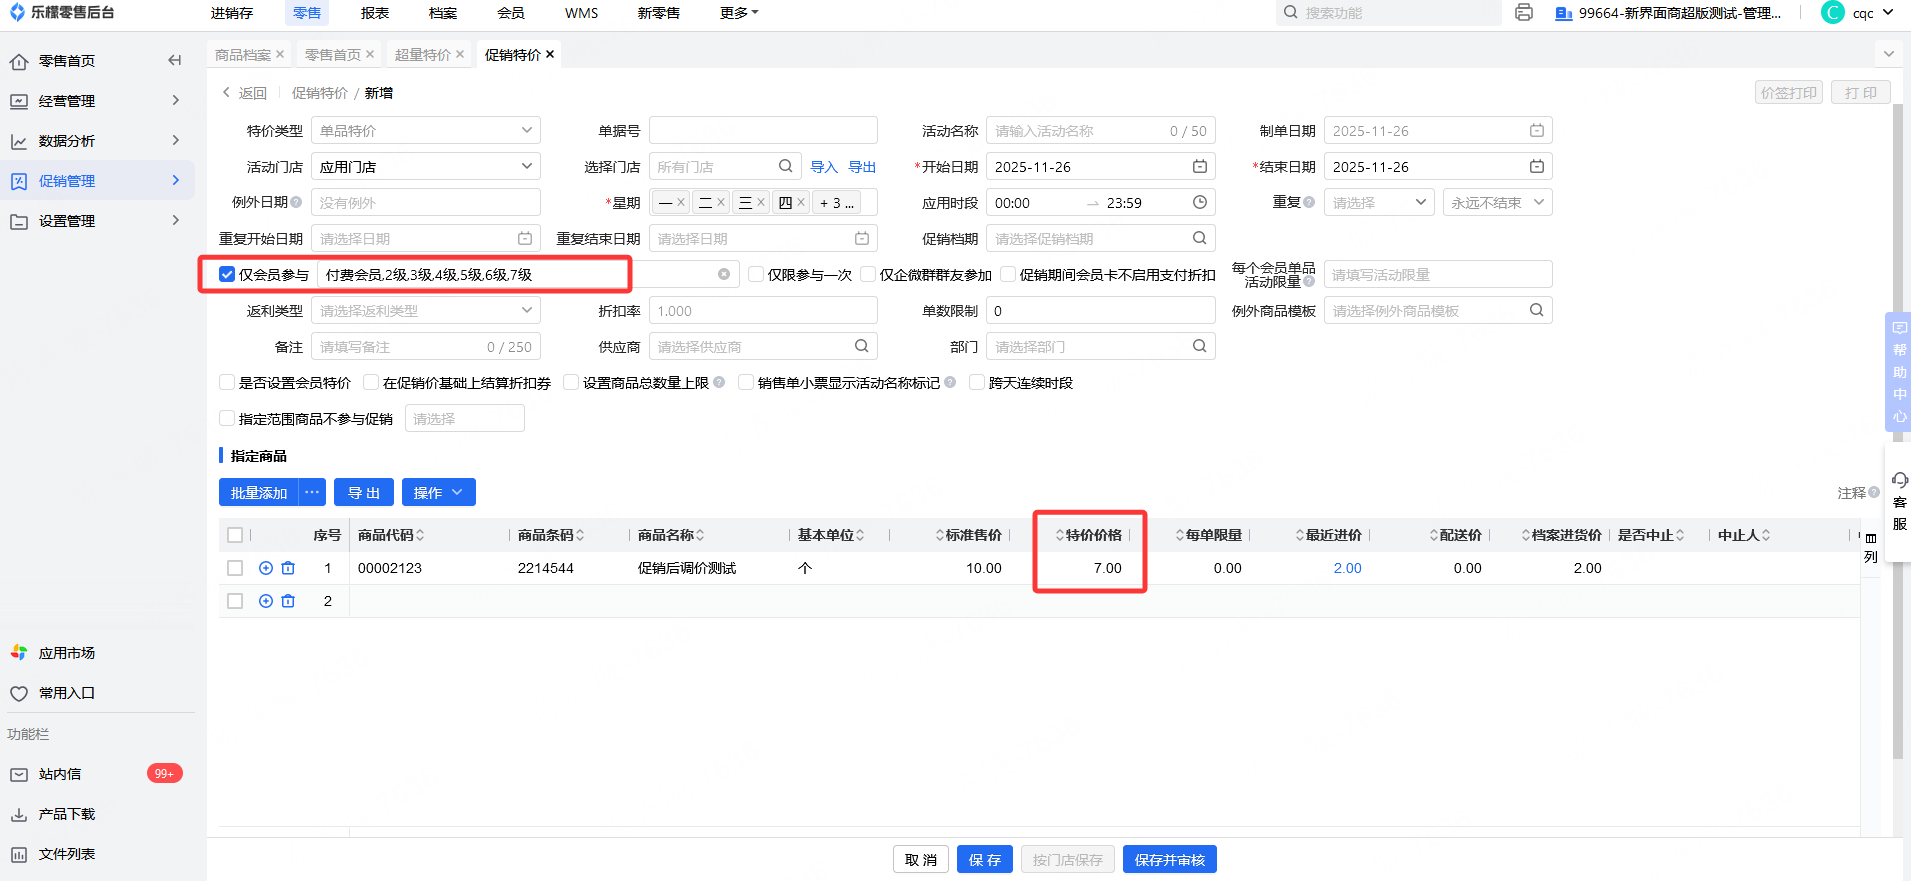
Task: Enable the 跨天连续时段 checkbox
Action: [x=977, y=383]
